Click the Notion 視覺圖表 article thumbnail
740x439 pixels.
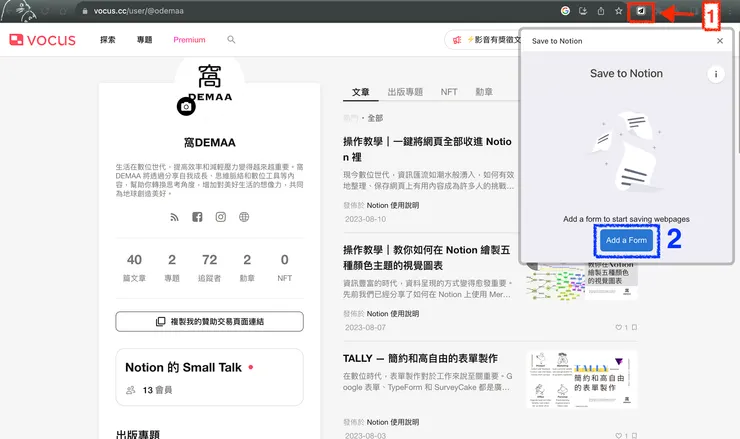point(582,280)
